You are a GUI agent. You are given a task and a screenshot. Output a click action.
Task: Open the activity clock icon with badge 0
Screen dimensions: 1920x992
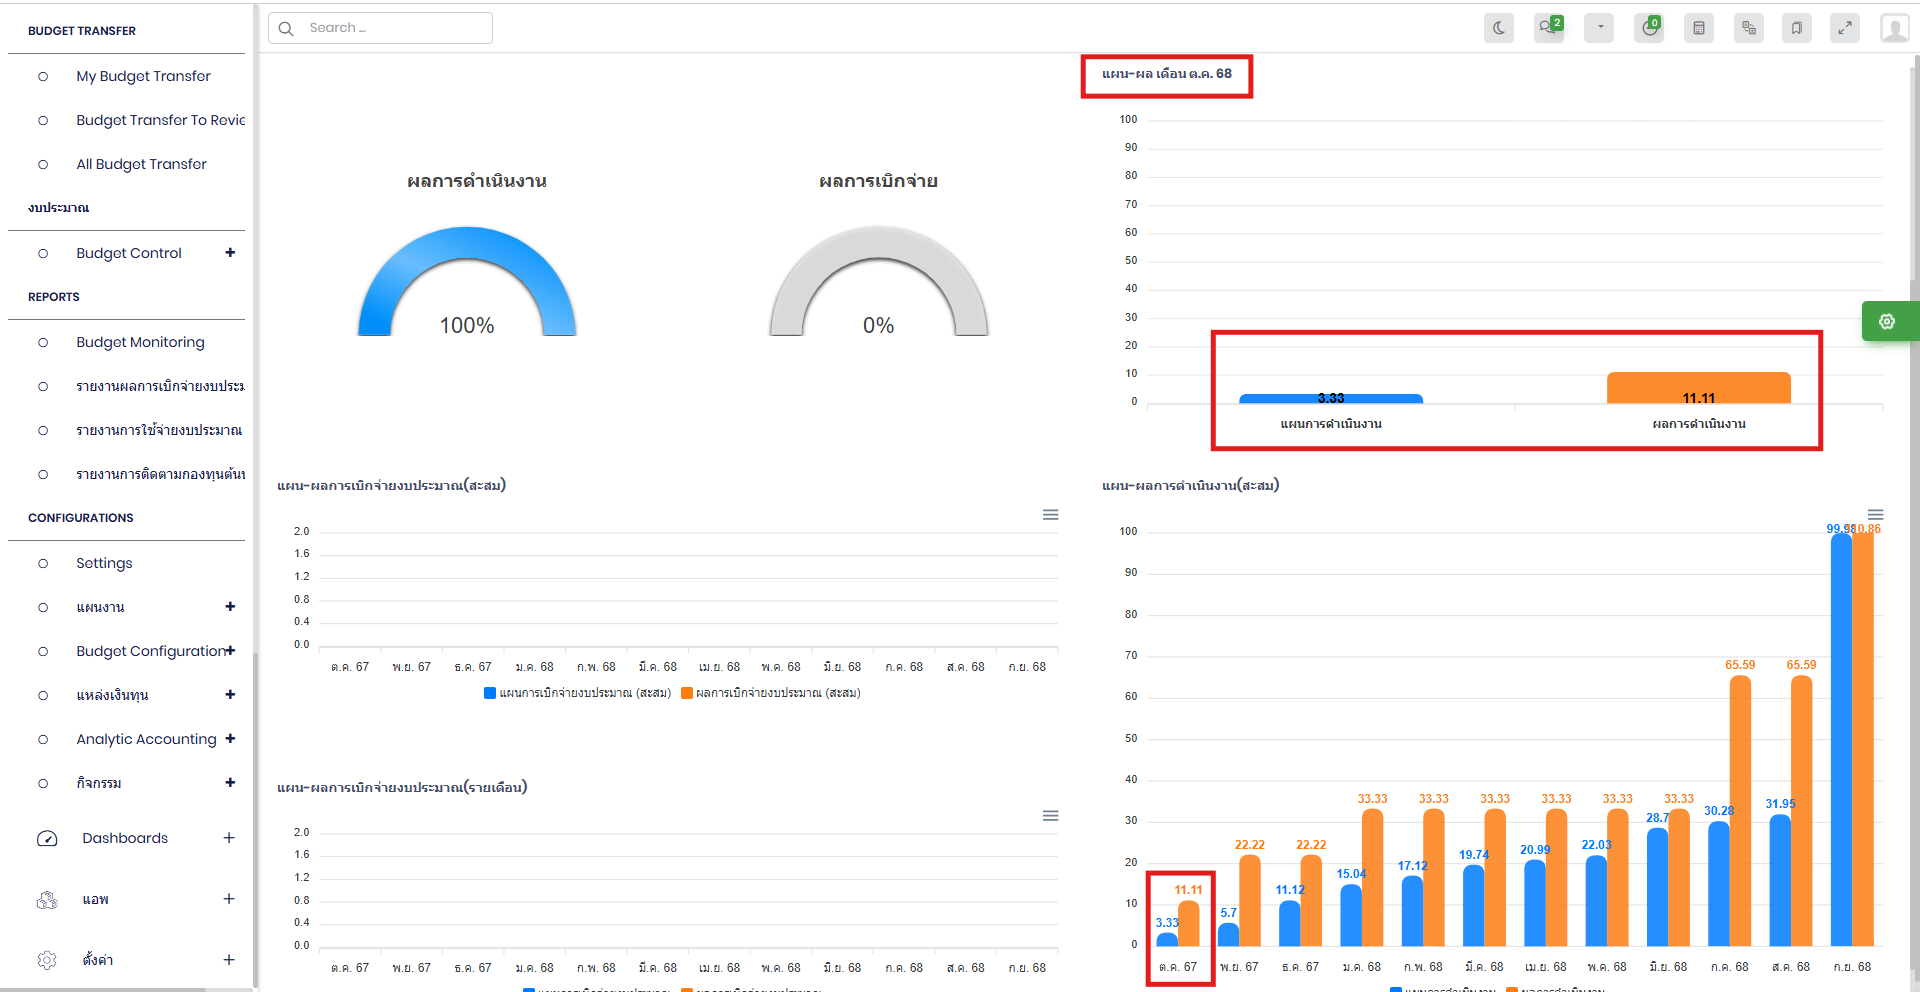(x=1649, y=28)
